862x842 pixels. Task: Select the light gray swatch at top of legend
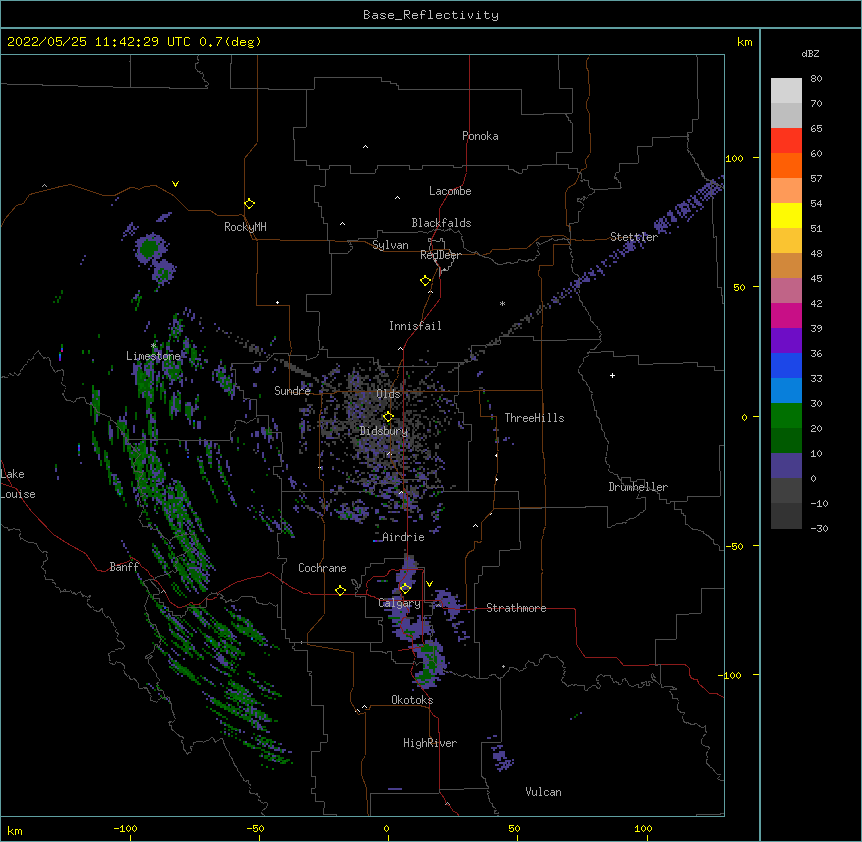click(x=786, y=90)
